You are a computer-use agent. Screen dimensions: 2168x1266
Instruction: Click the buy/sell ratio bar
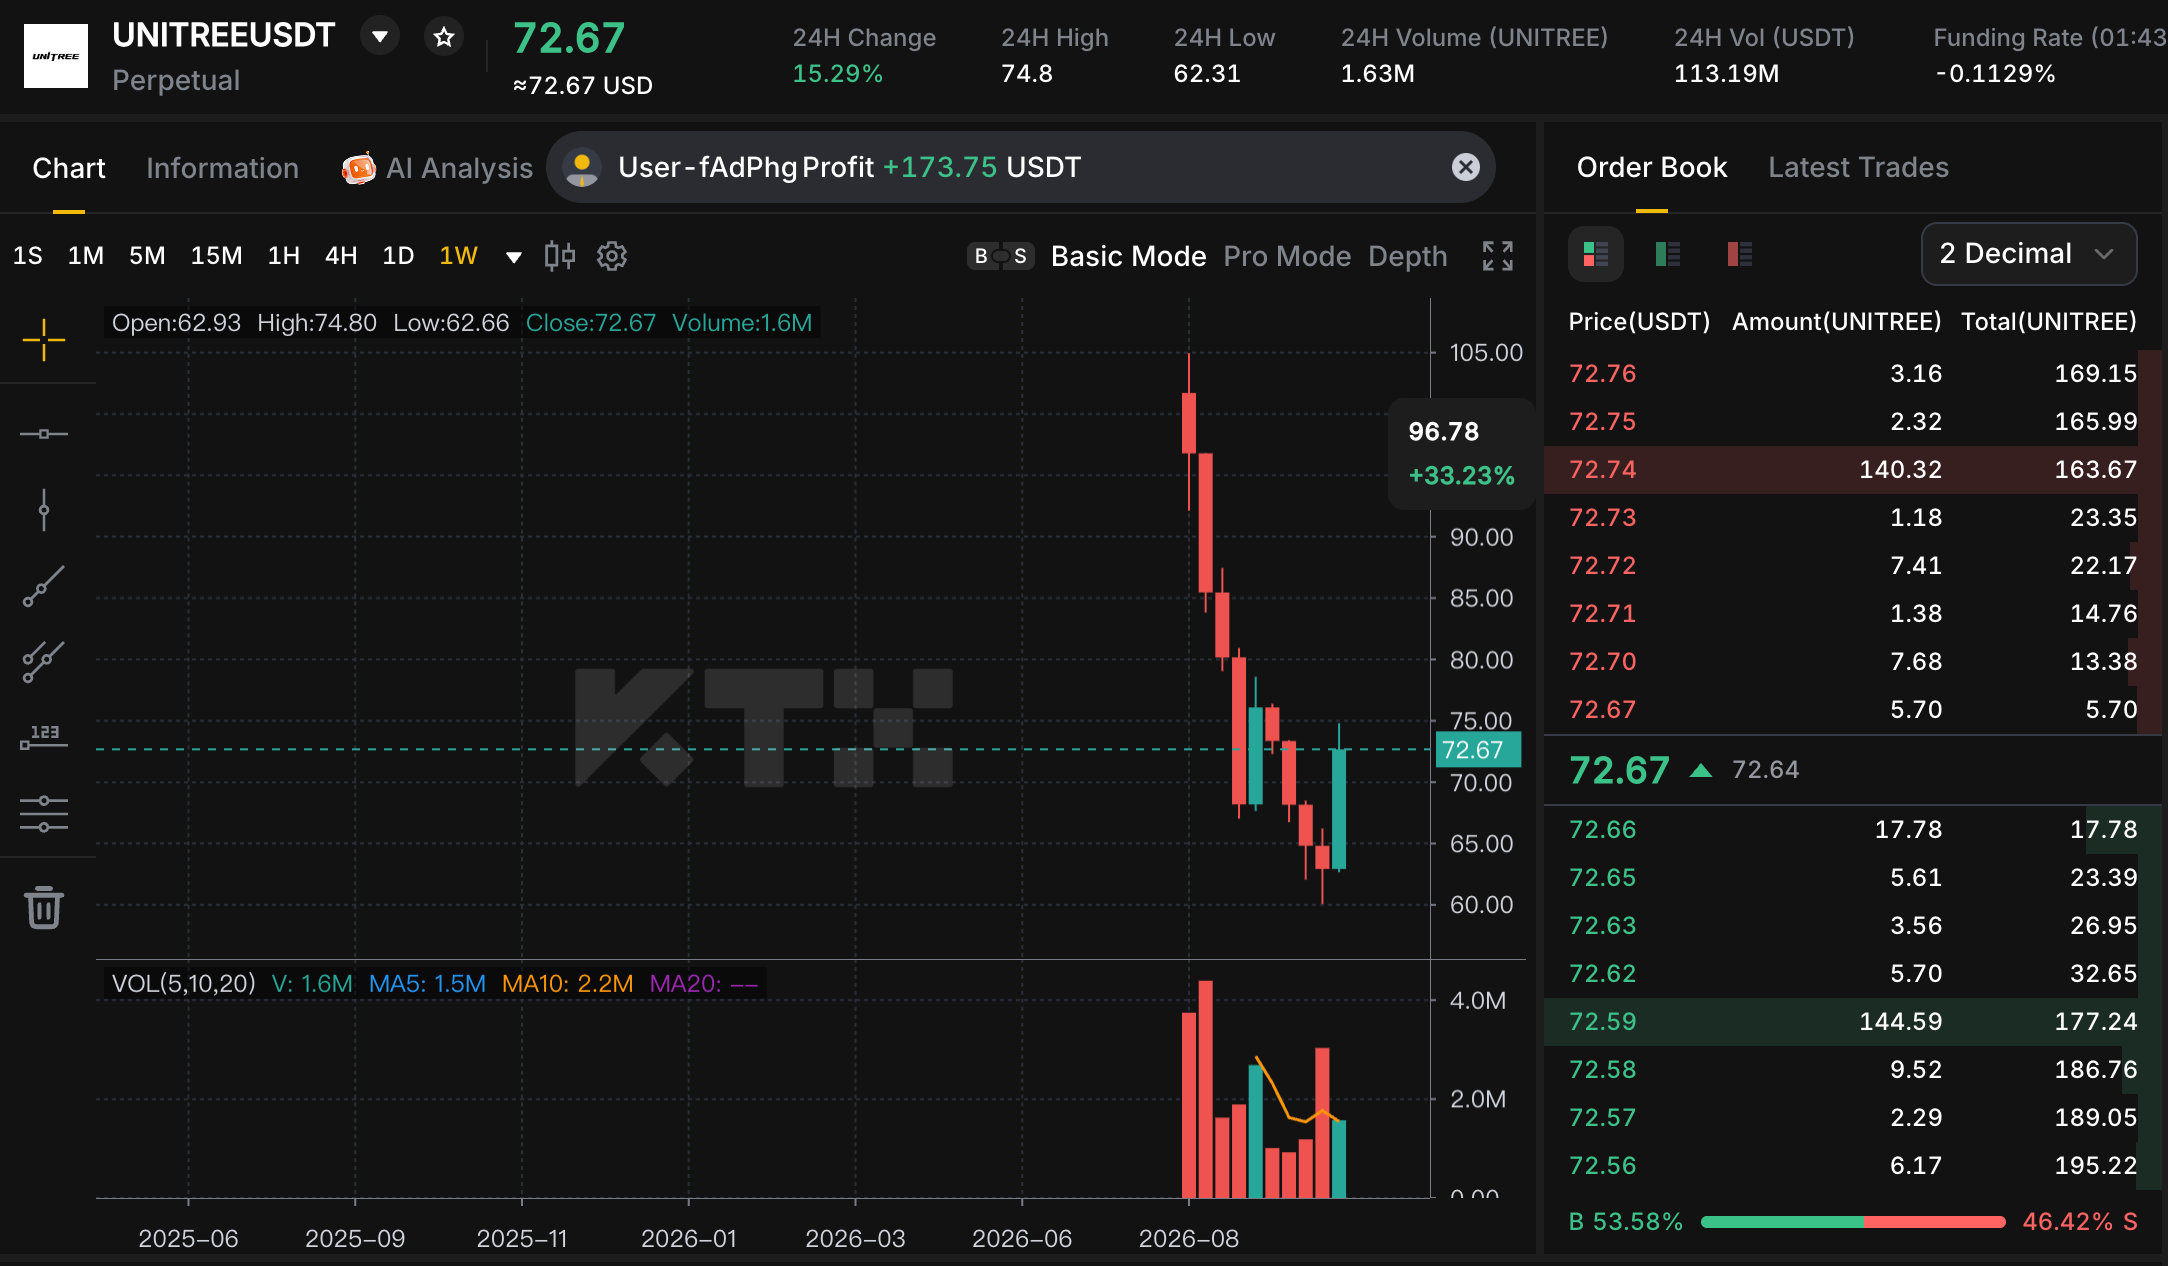click(x=1853, y=1221)
